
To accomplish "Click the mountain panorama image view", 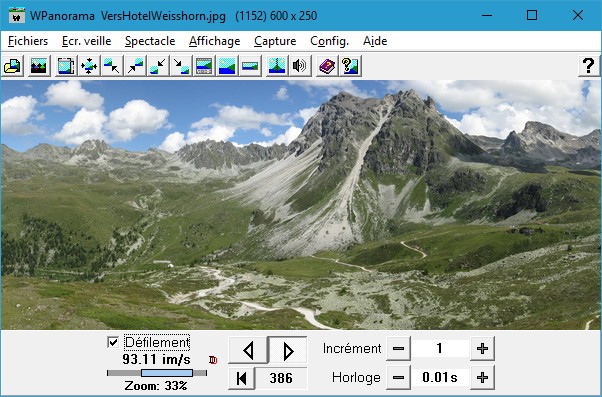I will click(301, 205).
